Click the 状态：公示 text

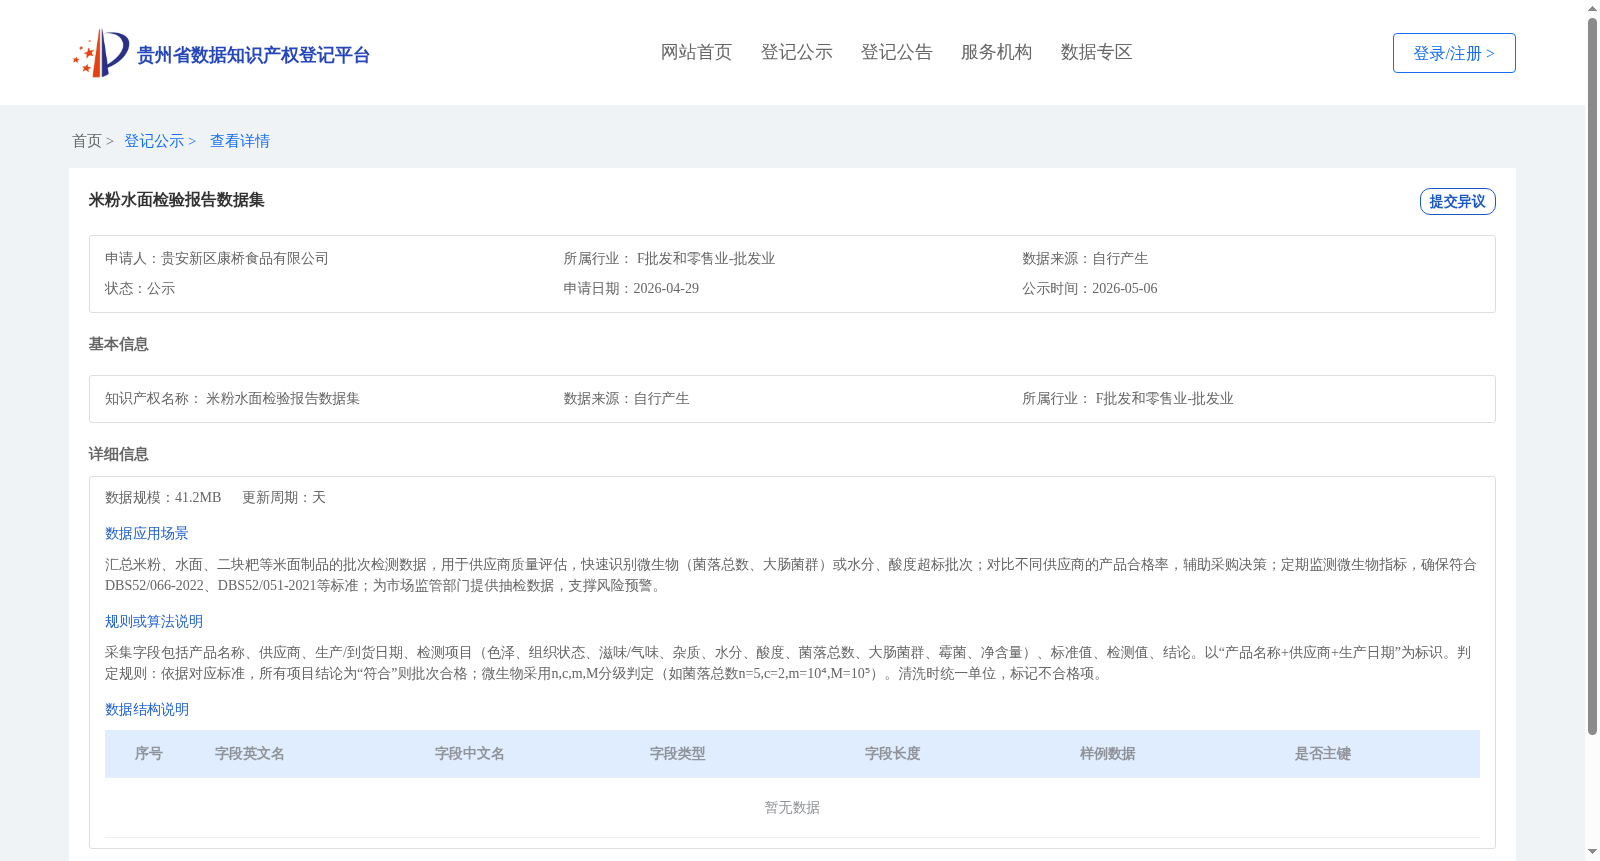pyautogui.click(x=140, y=289)
